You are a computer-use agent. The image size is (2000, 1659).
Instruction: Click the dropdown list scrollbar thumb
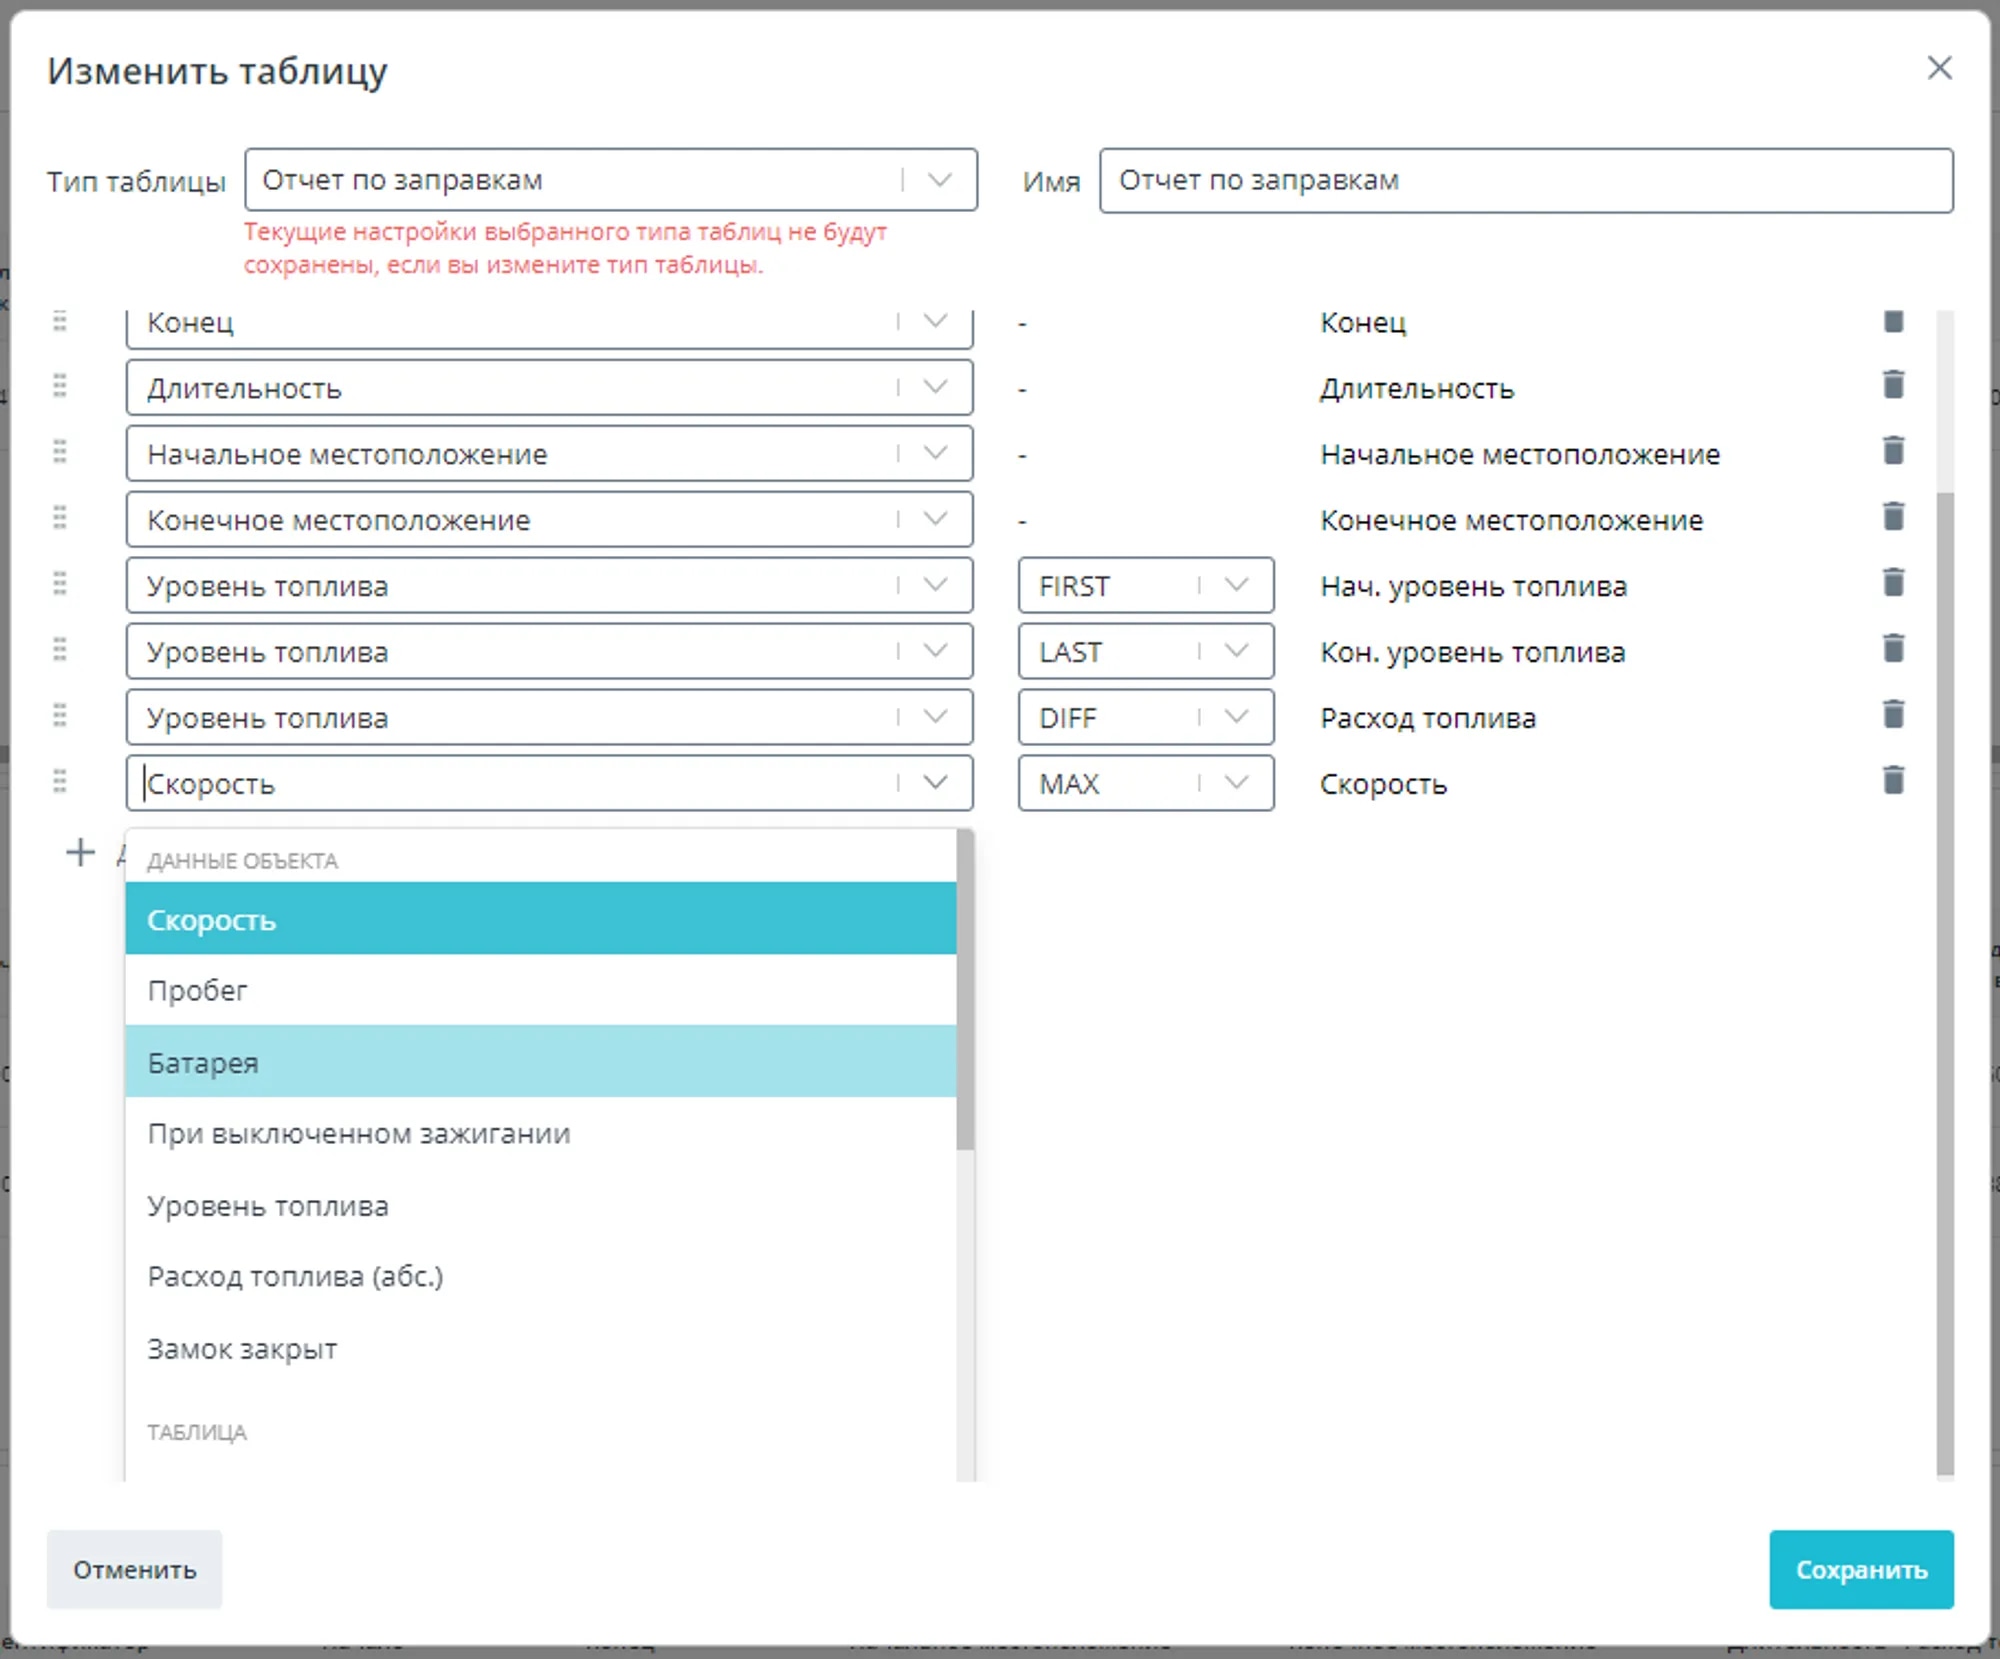coord(965,990)
